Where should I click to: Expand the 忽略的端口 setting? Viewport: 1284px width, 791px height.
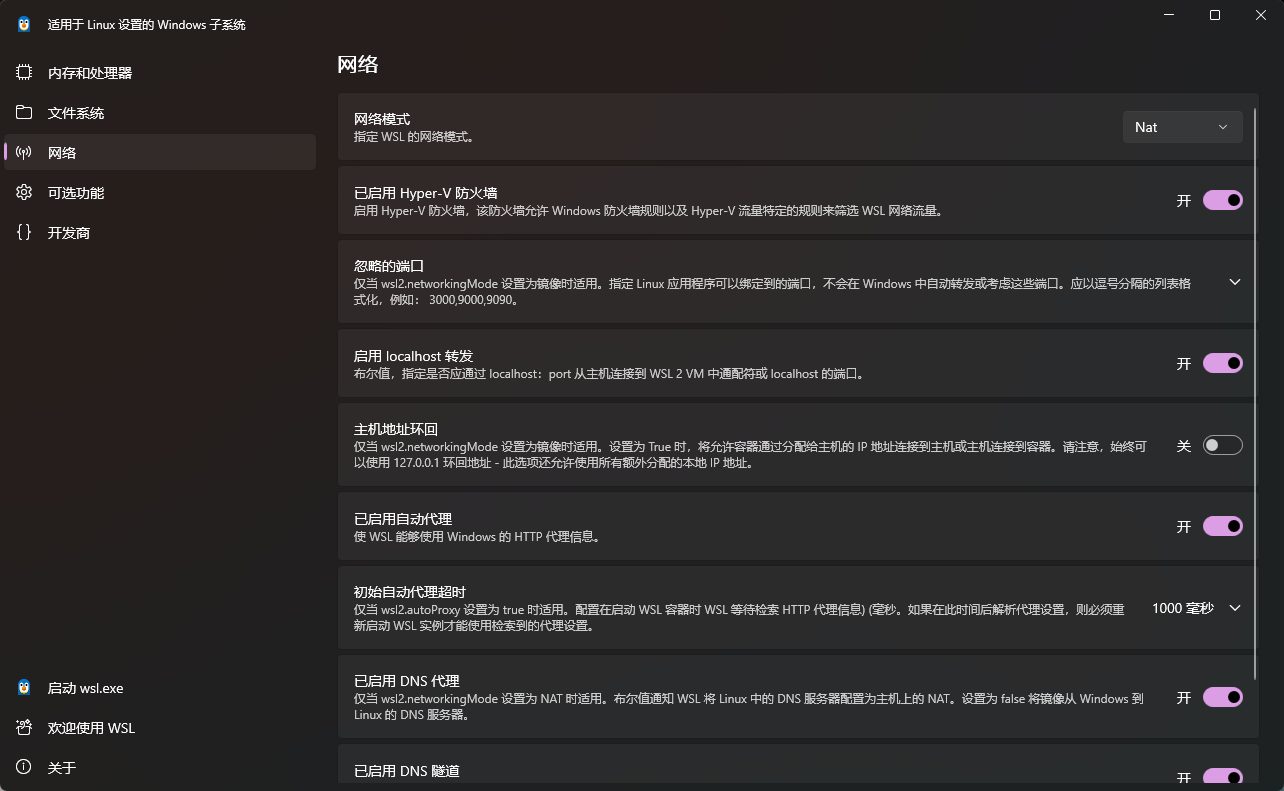pos(1235,282)
